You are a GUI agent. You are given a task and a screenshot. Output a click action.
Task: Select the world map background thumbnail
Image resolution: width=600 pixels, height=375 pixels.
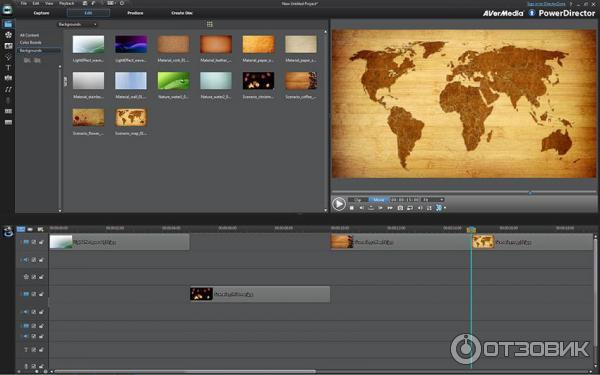pyautogui.click(x=131, y=117)
